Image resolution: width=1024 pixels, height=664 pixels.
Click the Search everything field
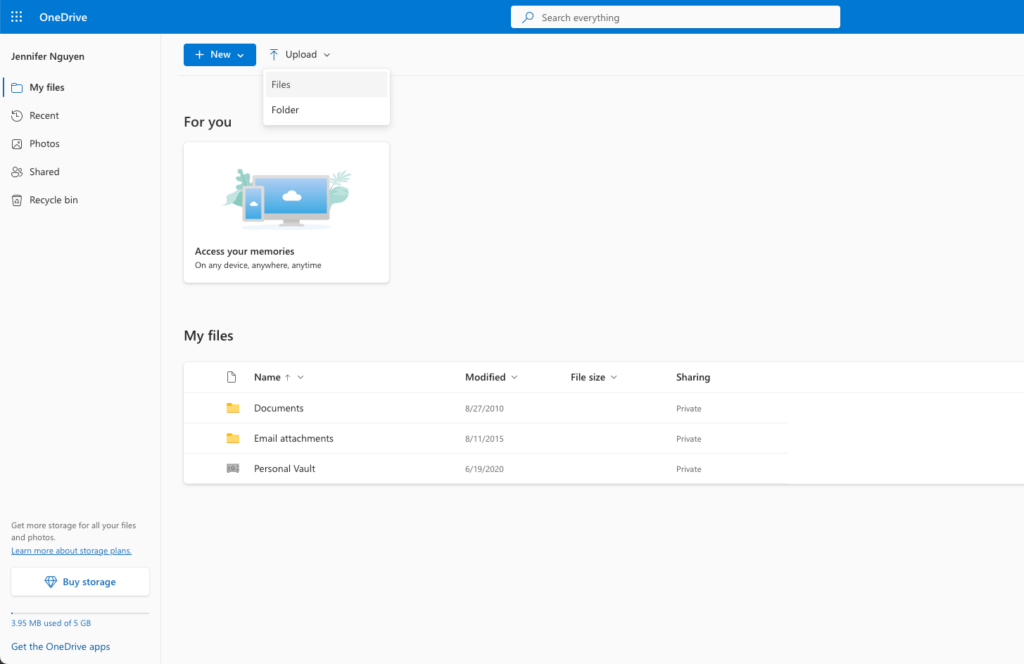tap(675, 17)
